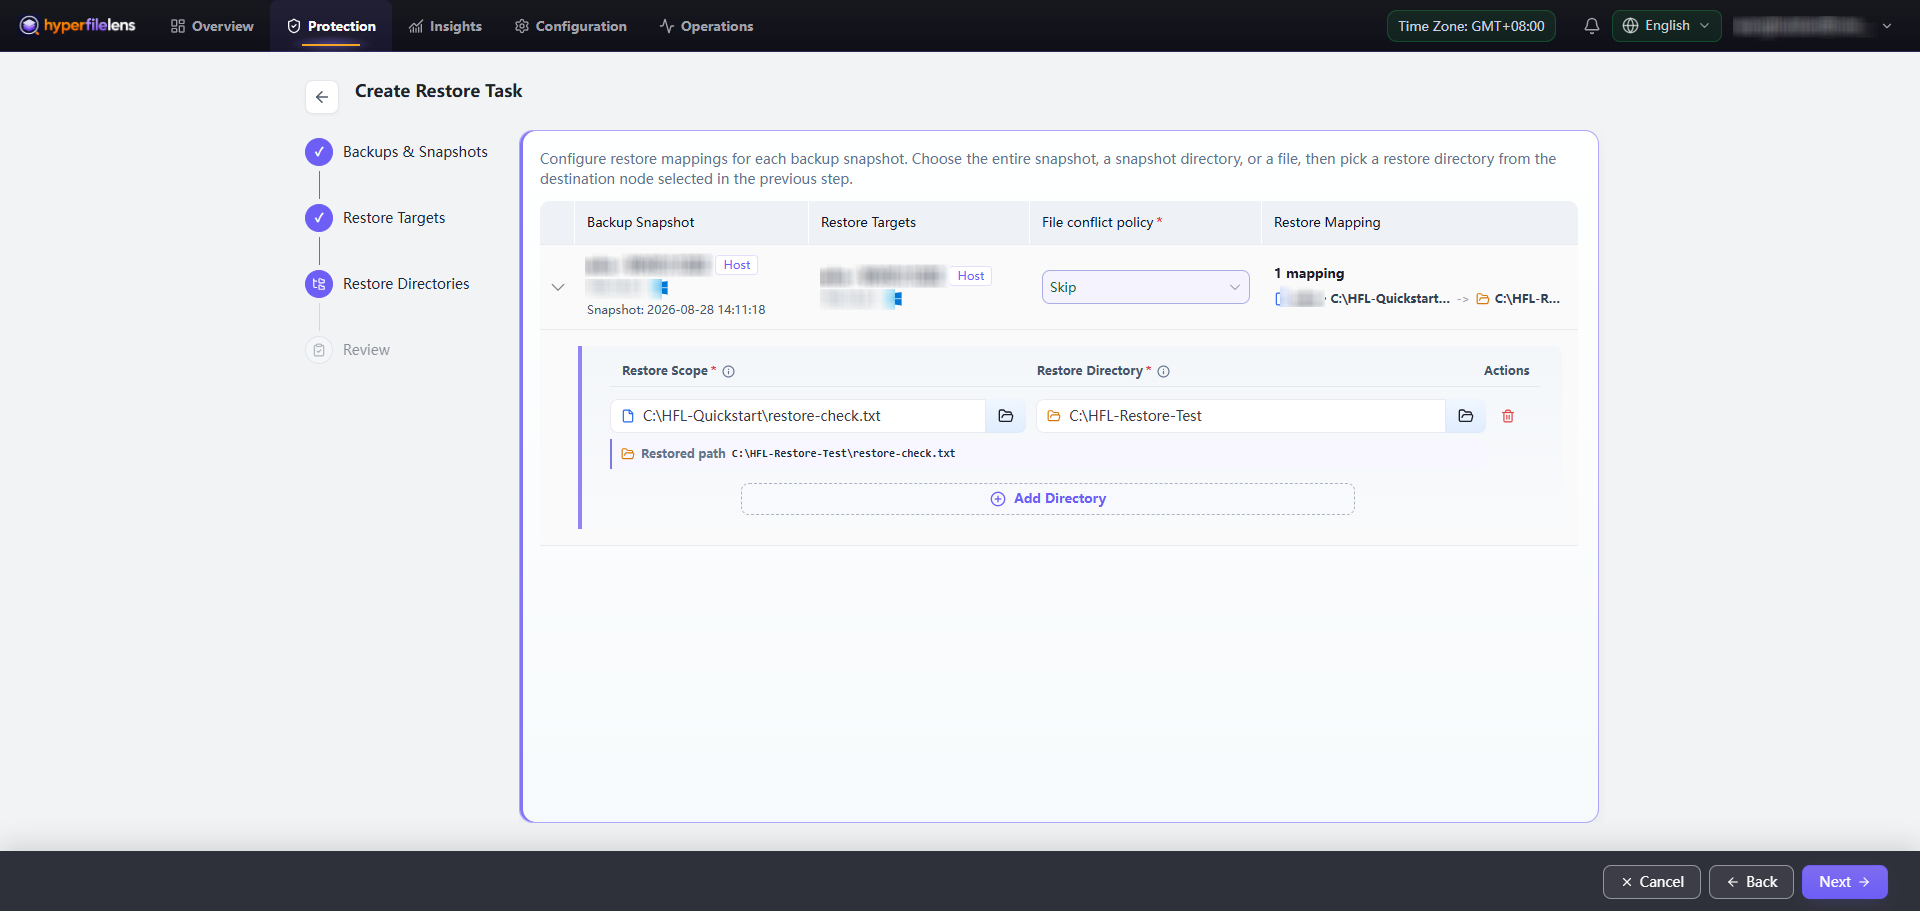Open the Operations tab

[706, 26]
